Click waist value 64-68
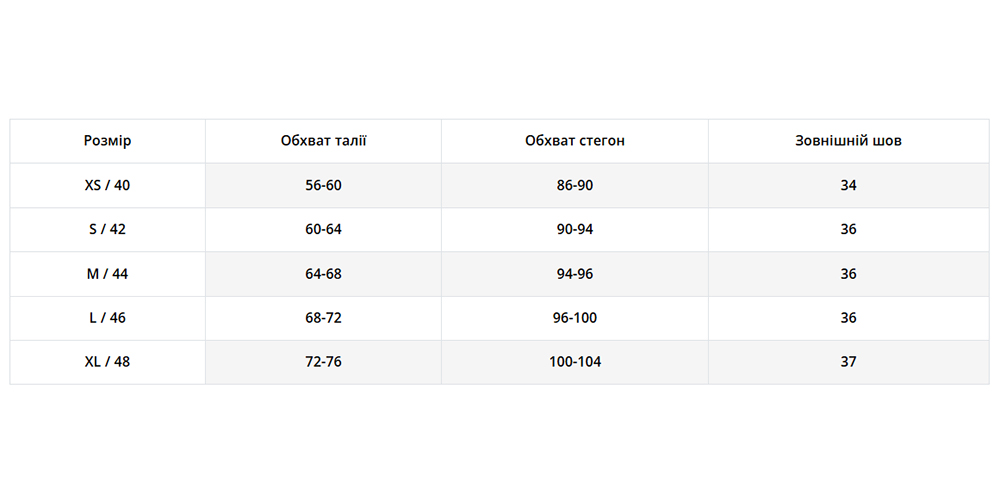Screen dimensions: 1000x500 pyautogui.click(x=323, y=274)
